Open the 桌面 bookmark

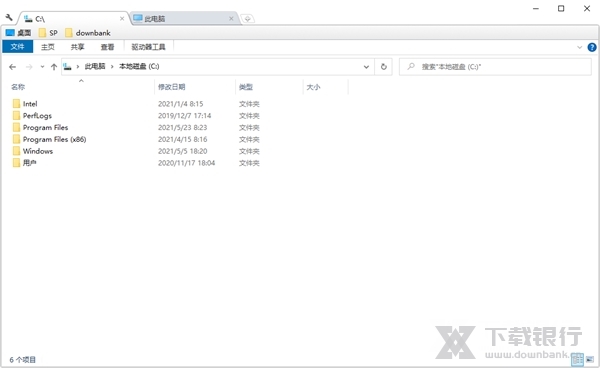pyautogui.click(x=18, y=33)
